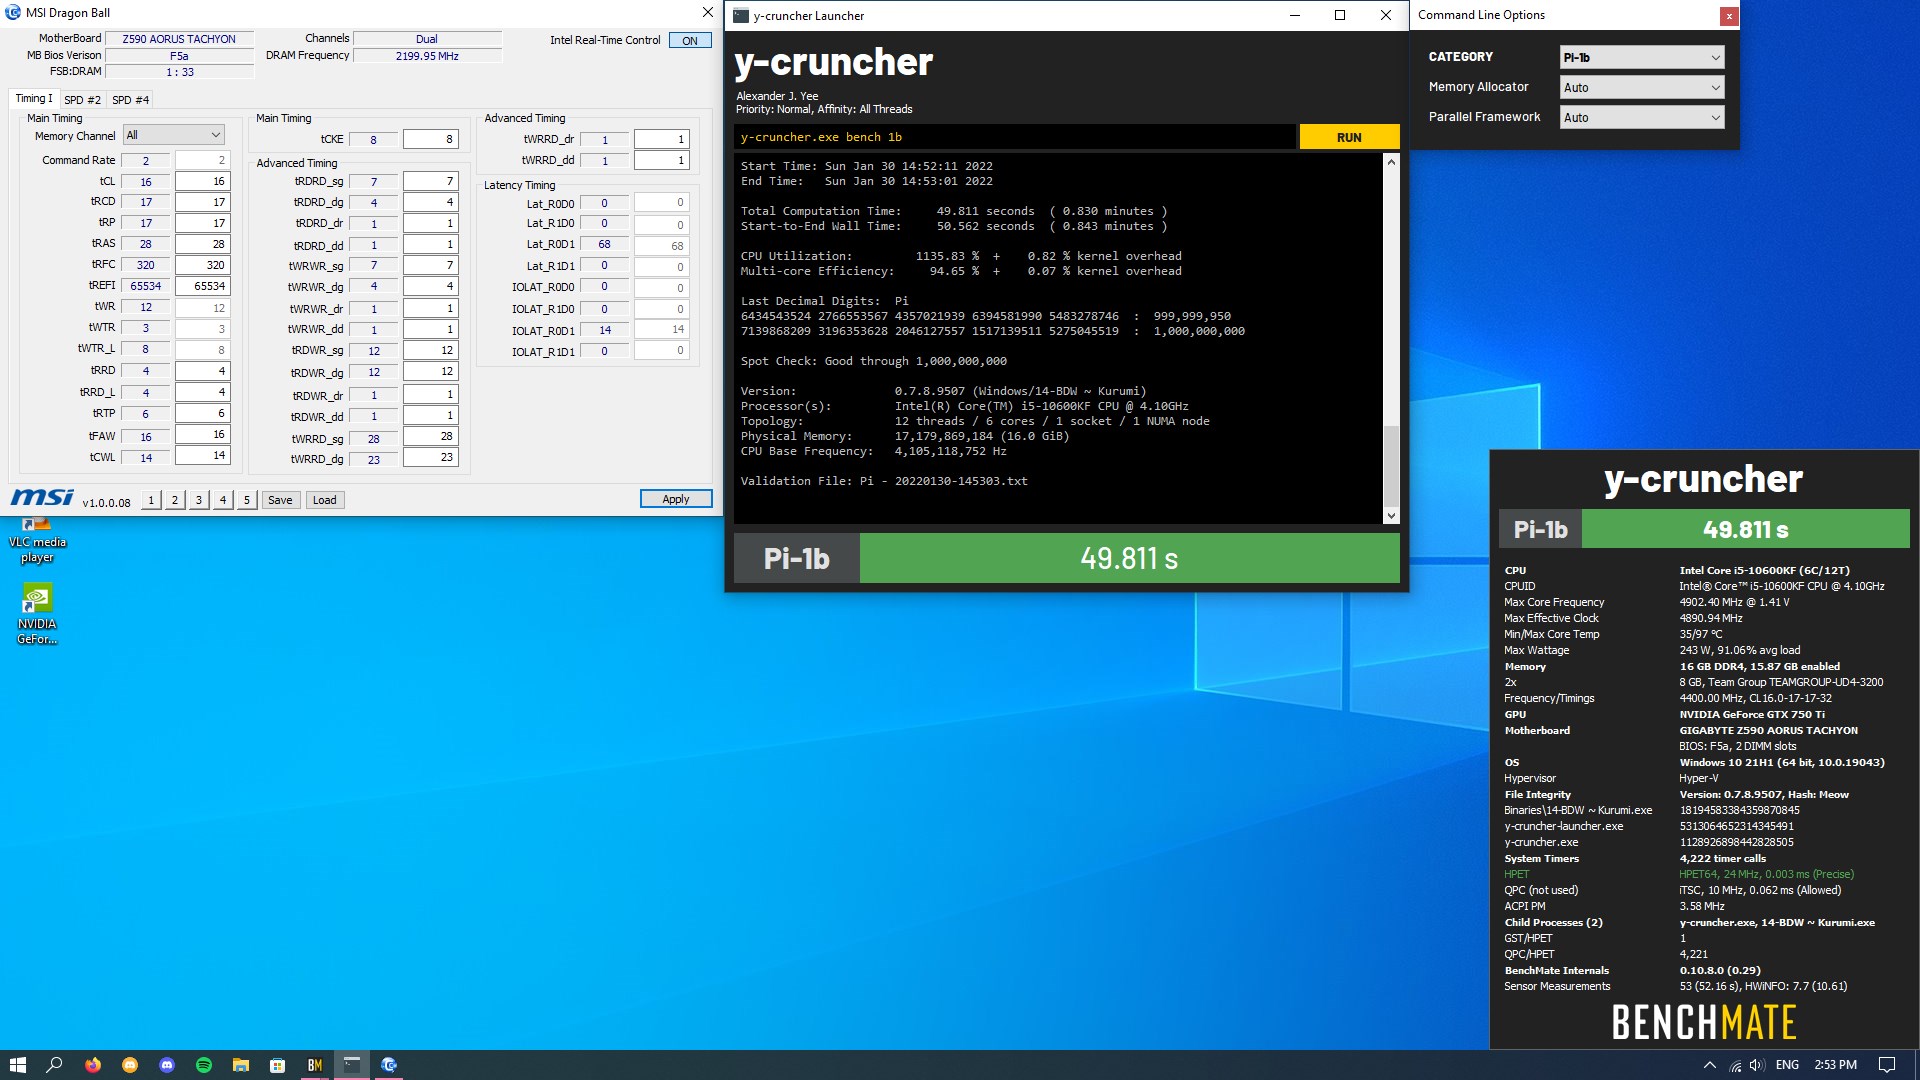The height and width of the screenshot is (1080, 1920).
Task: Toggle Intel Real-Time Control ON button
Action: coord(690,41)
